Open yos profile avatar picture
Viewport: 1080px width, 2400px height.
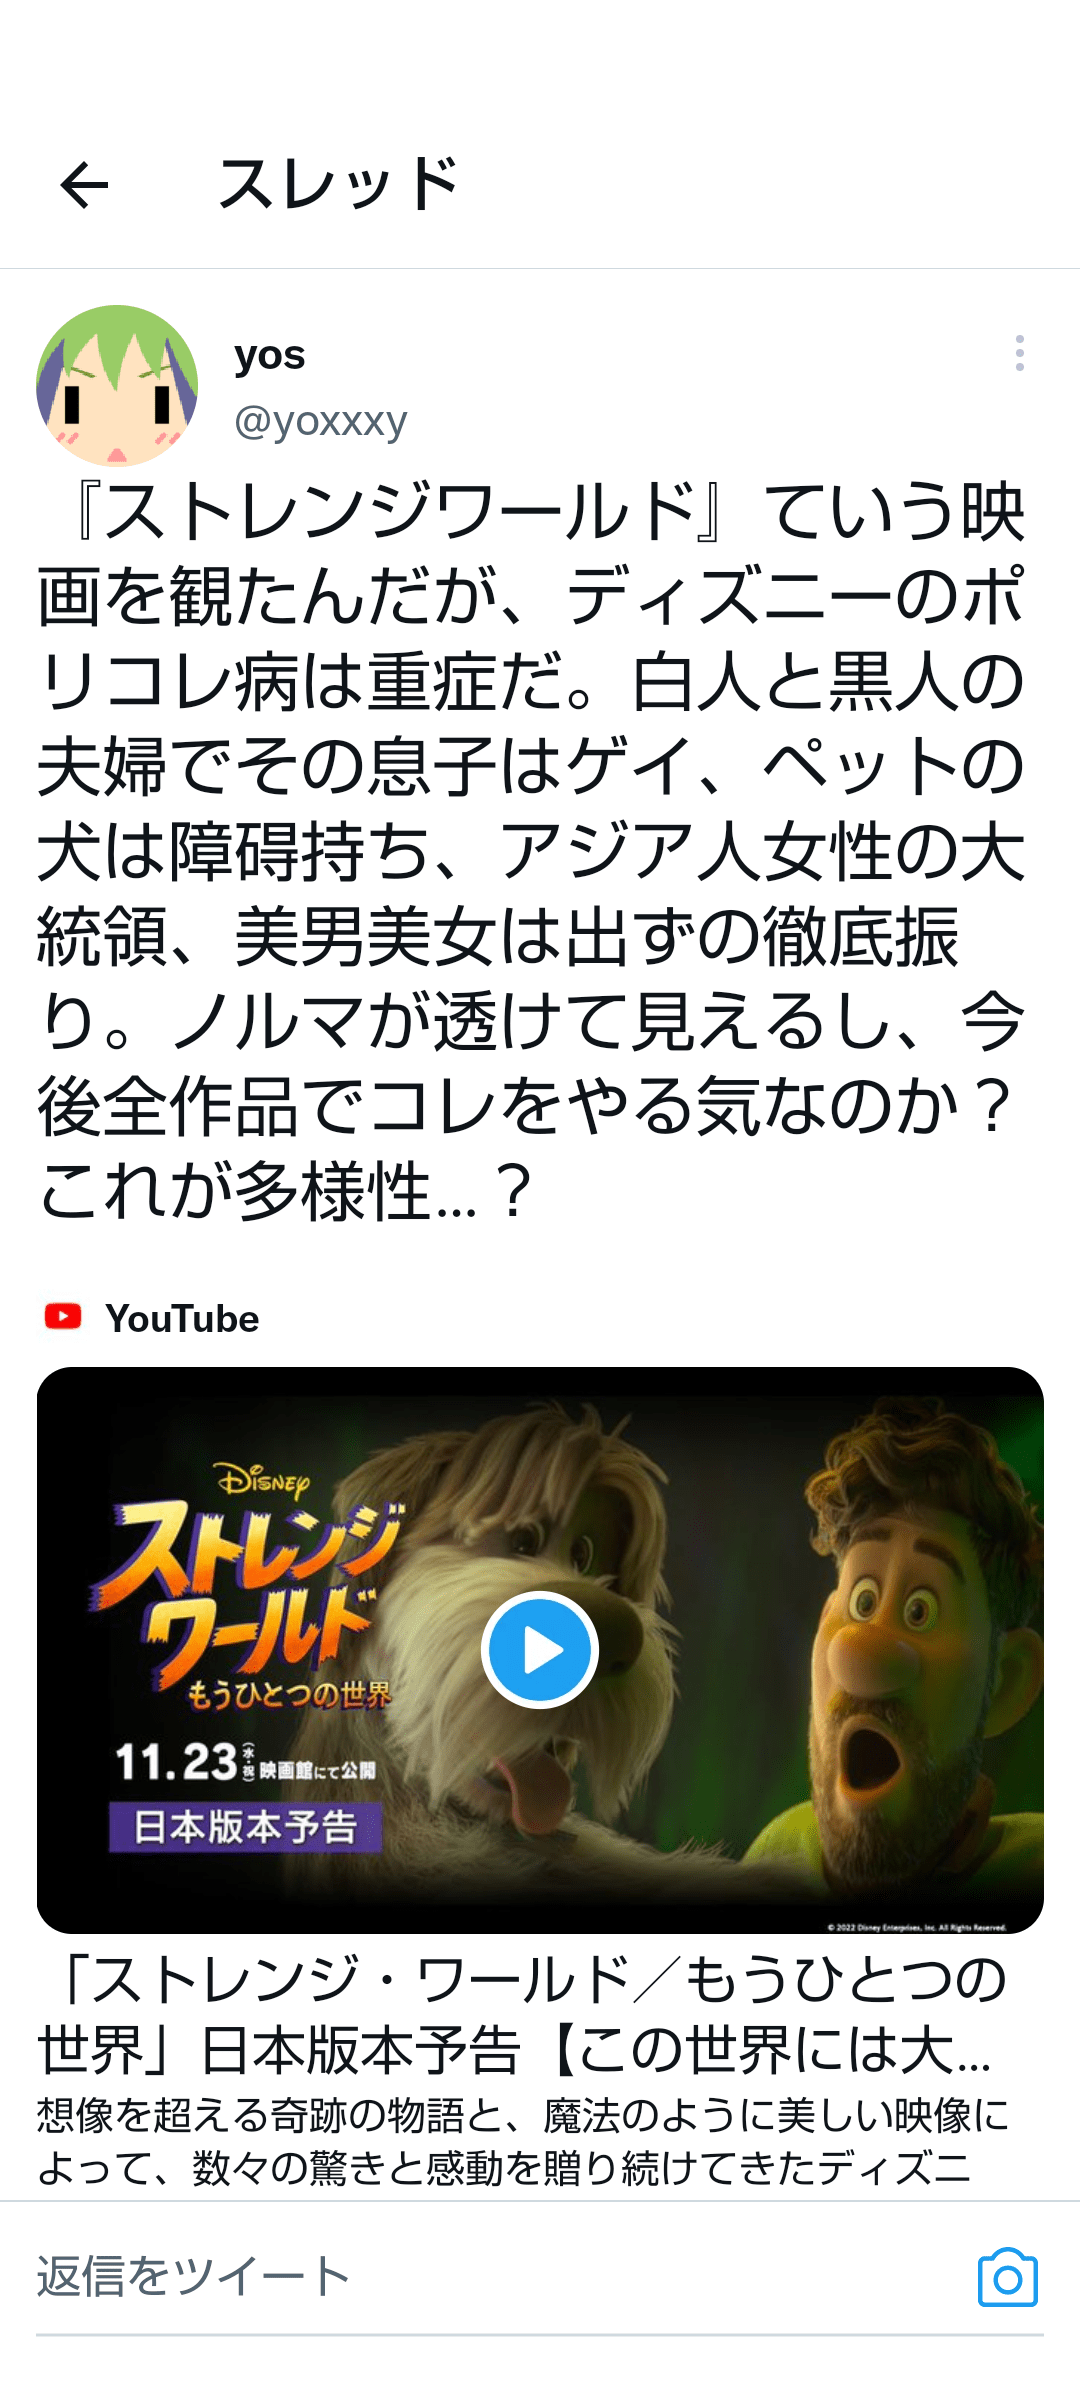coord(117,386)
